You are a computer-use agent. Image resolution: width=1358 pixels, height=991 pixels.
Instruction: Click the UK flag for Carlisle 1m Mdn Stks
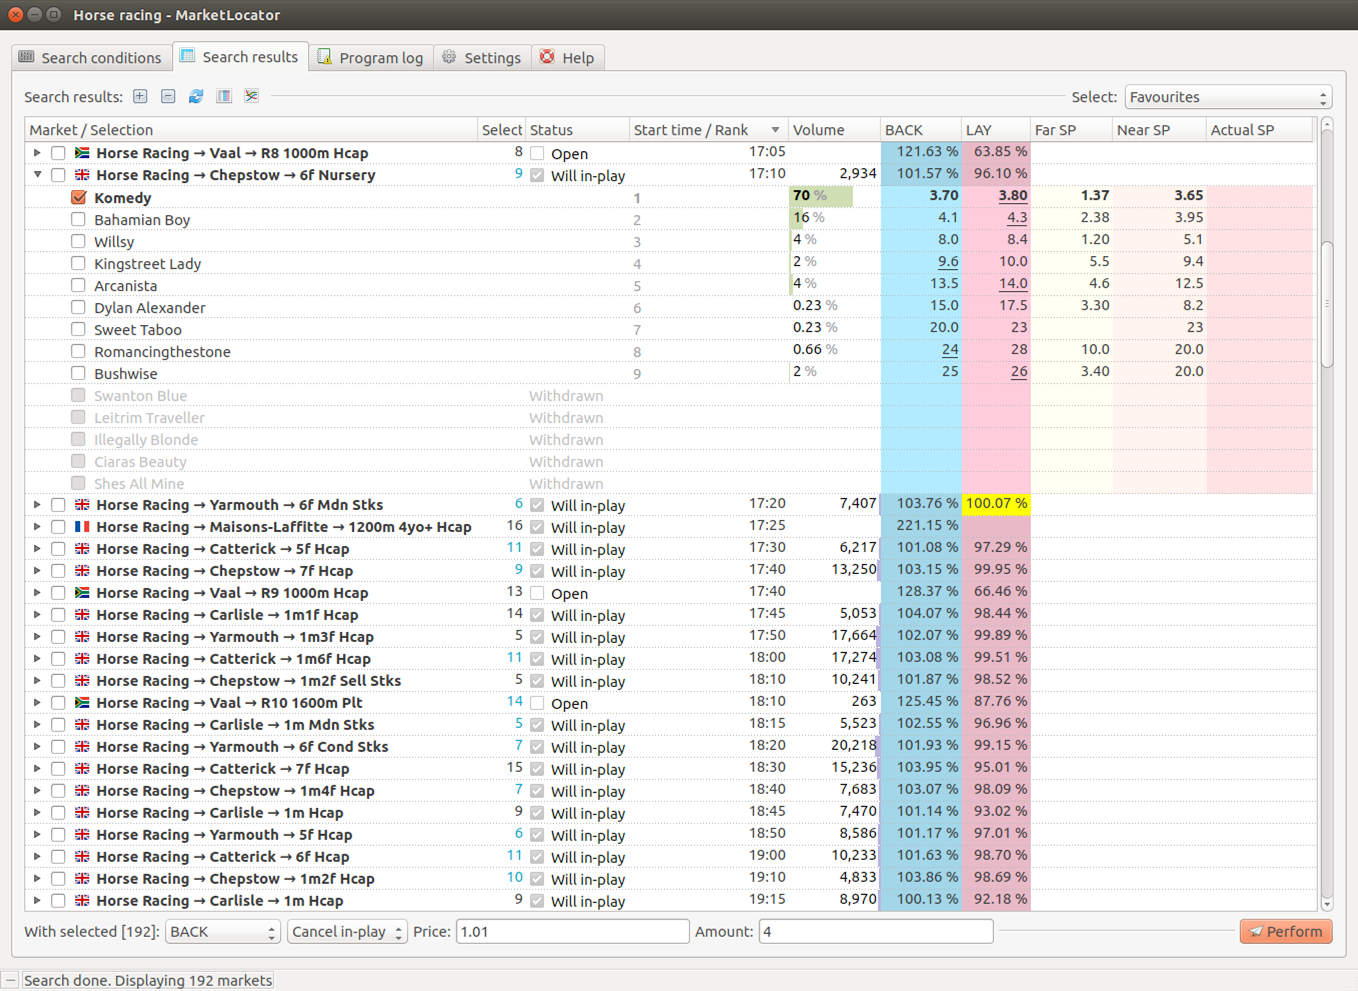pos(82,725)
